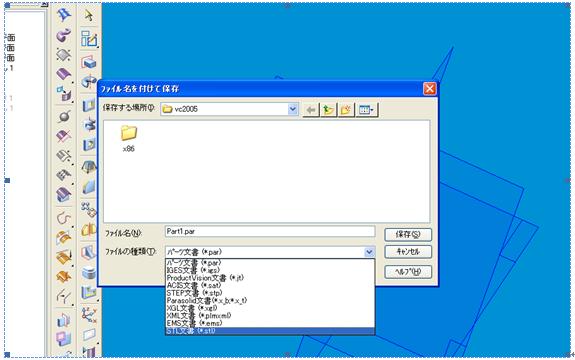Screen dimensions: 575x360
Task: Collapse the file type combo box arrow
Action: point(369,252)
